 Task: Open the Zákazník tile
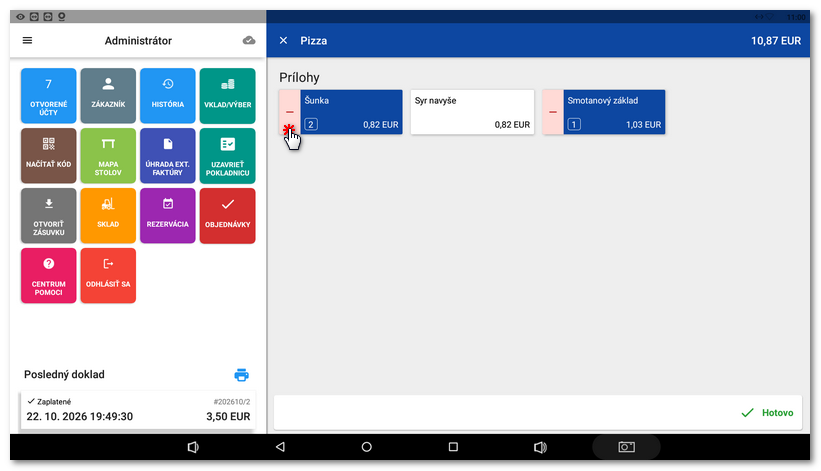(x=108, y=96)
